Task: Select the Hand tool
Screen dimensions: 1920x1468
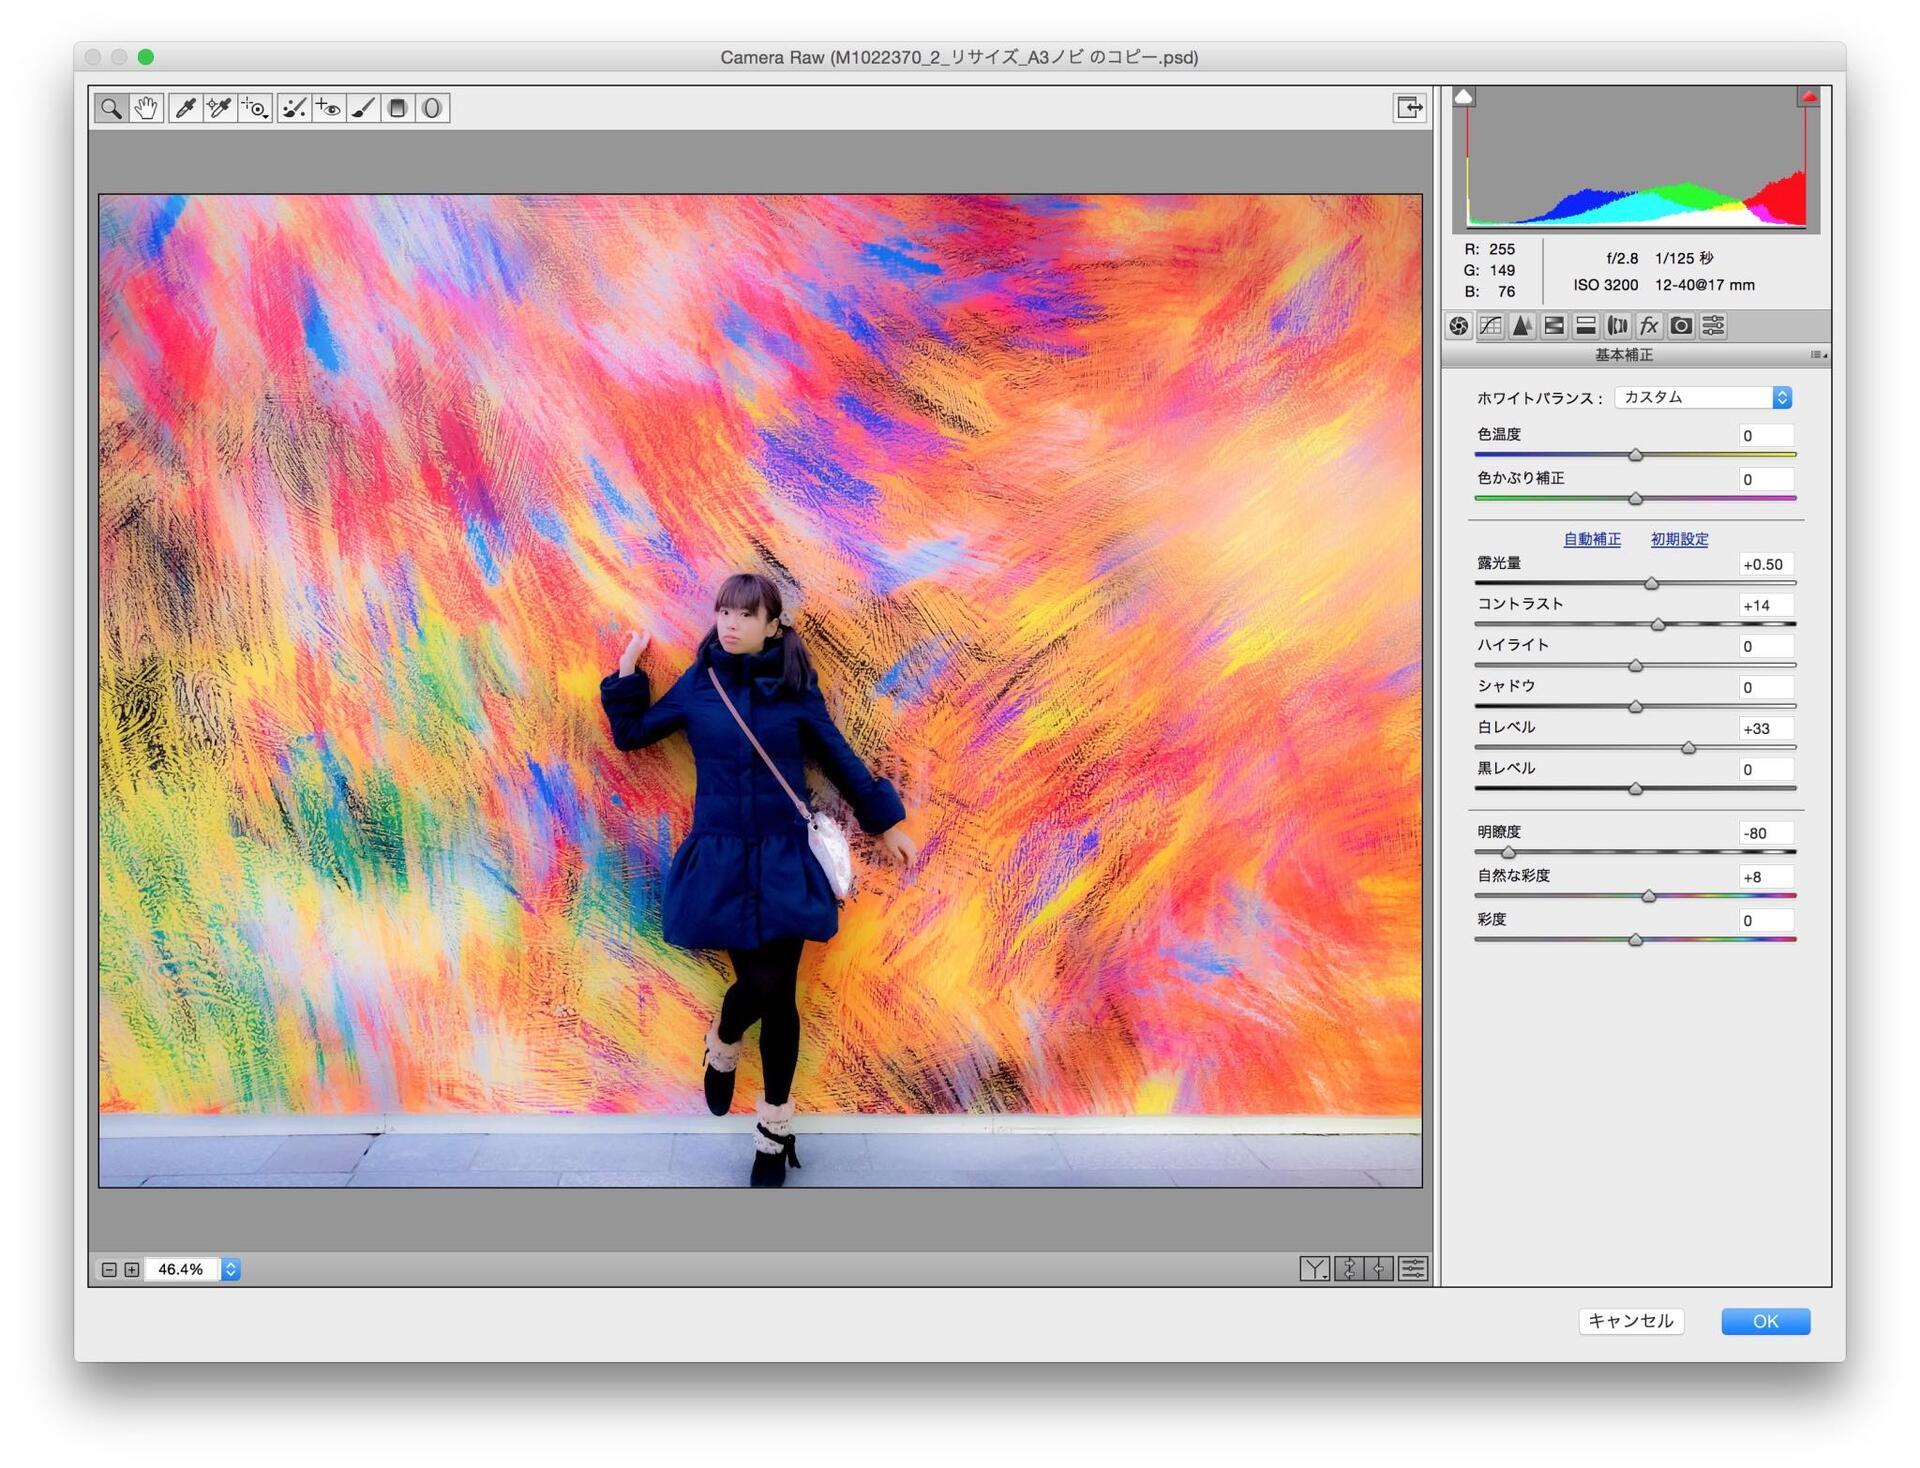Action: [146, 108]
